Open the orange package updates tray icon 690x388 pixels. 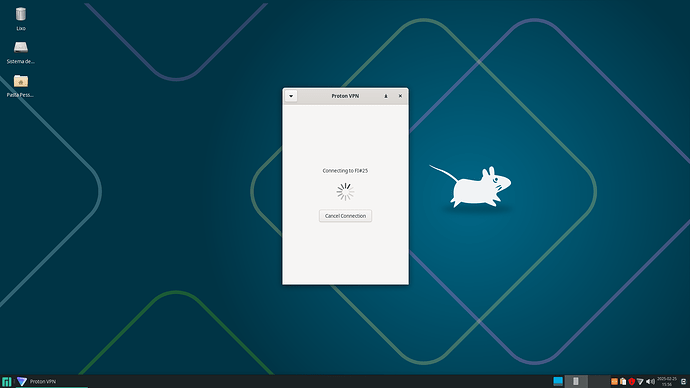(x=614, y=381)
